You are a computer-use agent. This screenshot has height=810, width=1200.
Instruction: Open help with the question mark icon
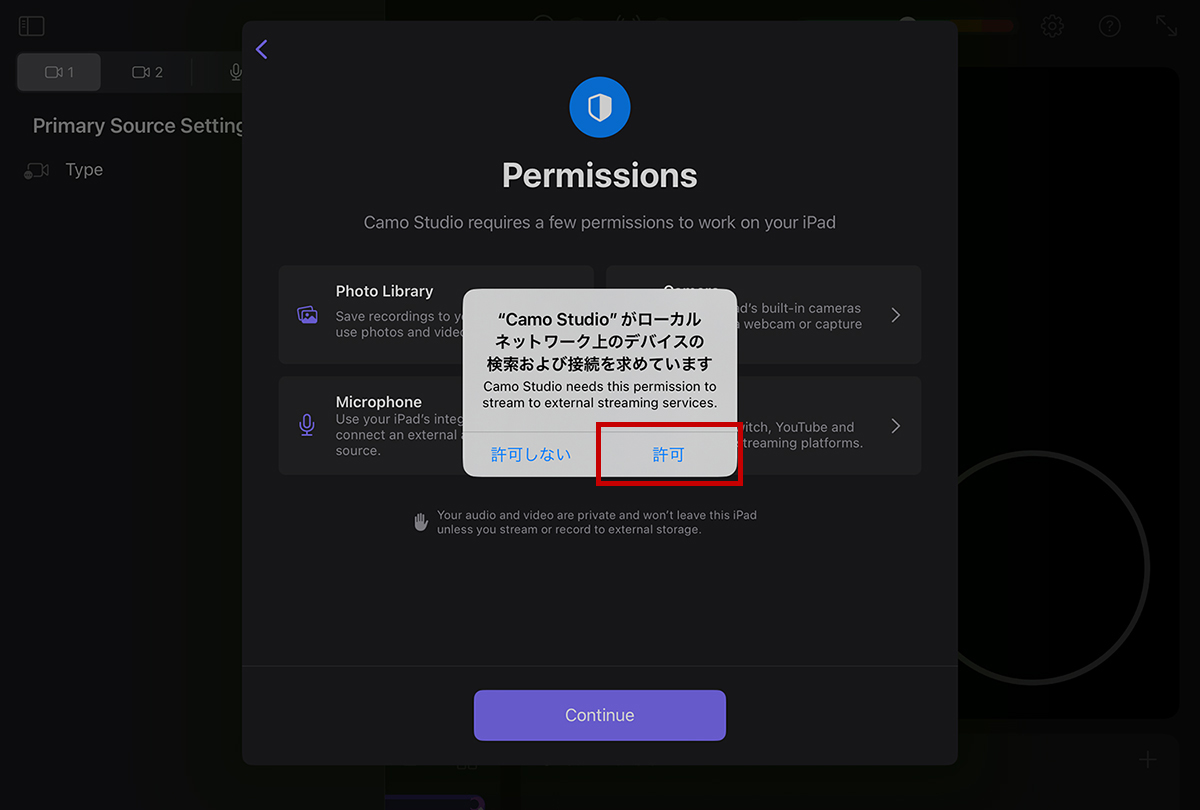tap(1110, 26)
